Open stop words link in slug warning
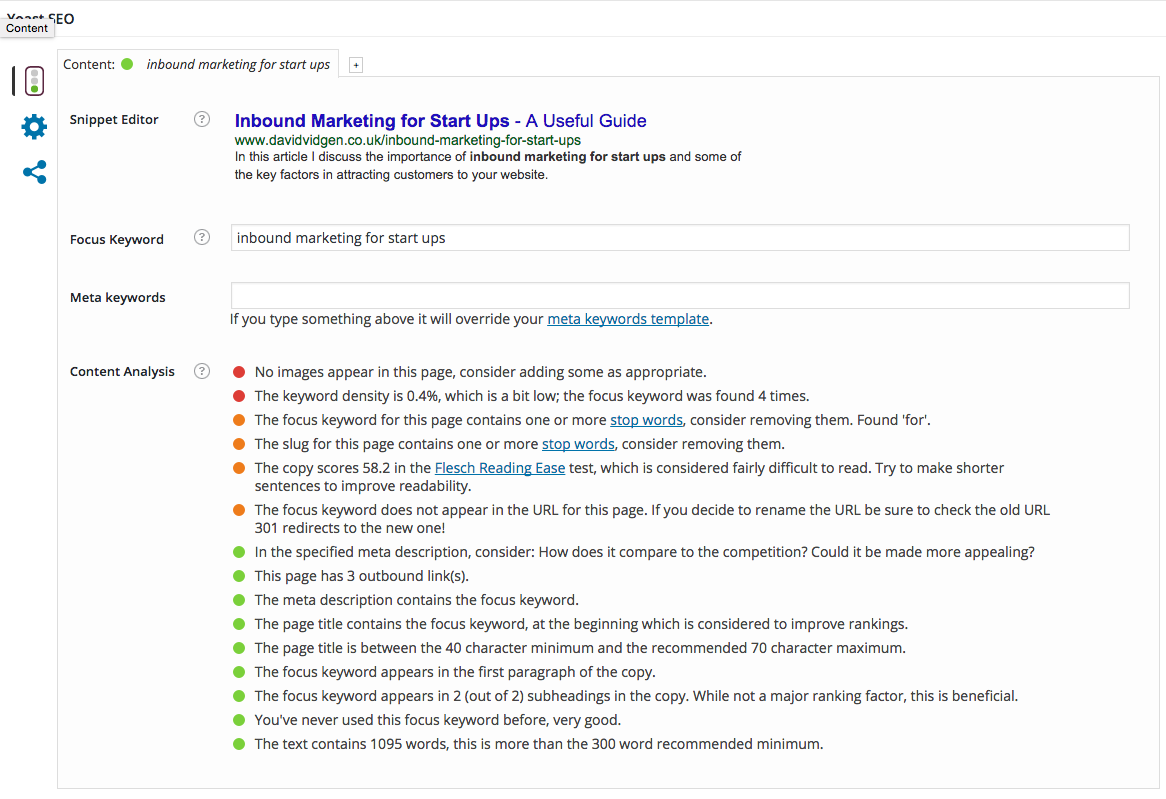 pyautogui.click(x=578, y=444)
